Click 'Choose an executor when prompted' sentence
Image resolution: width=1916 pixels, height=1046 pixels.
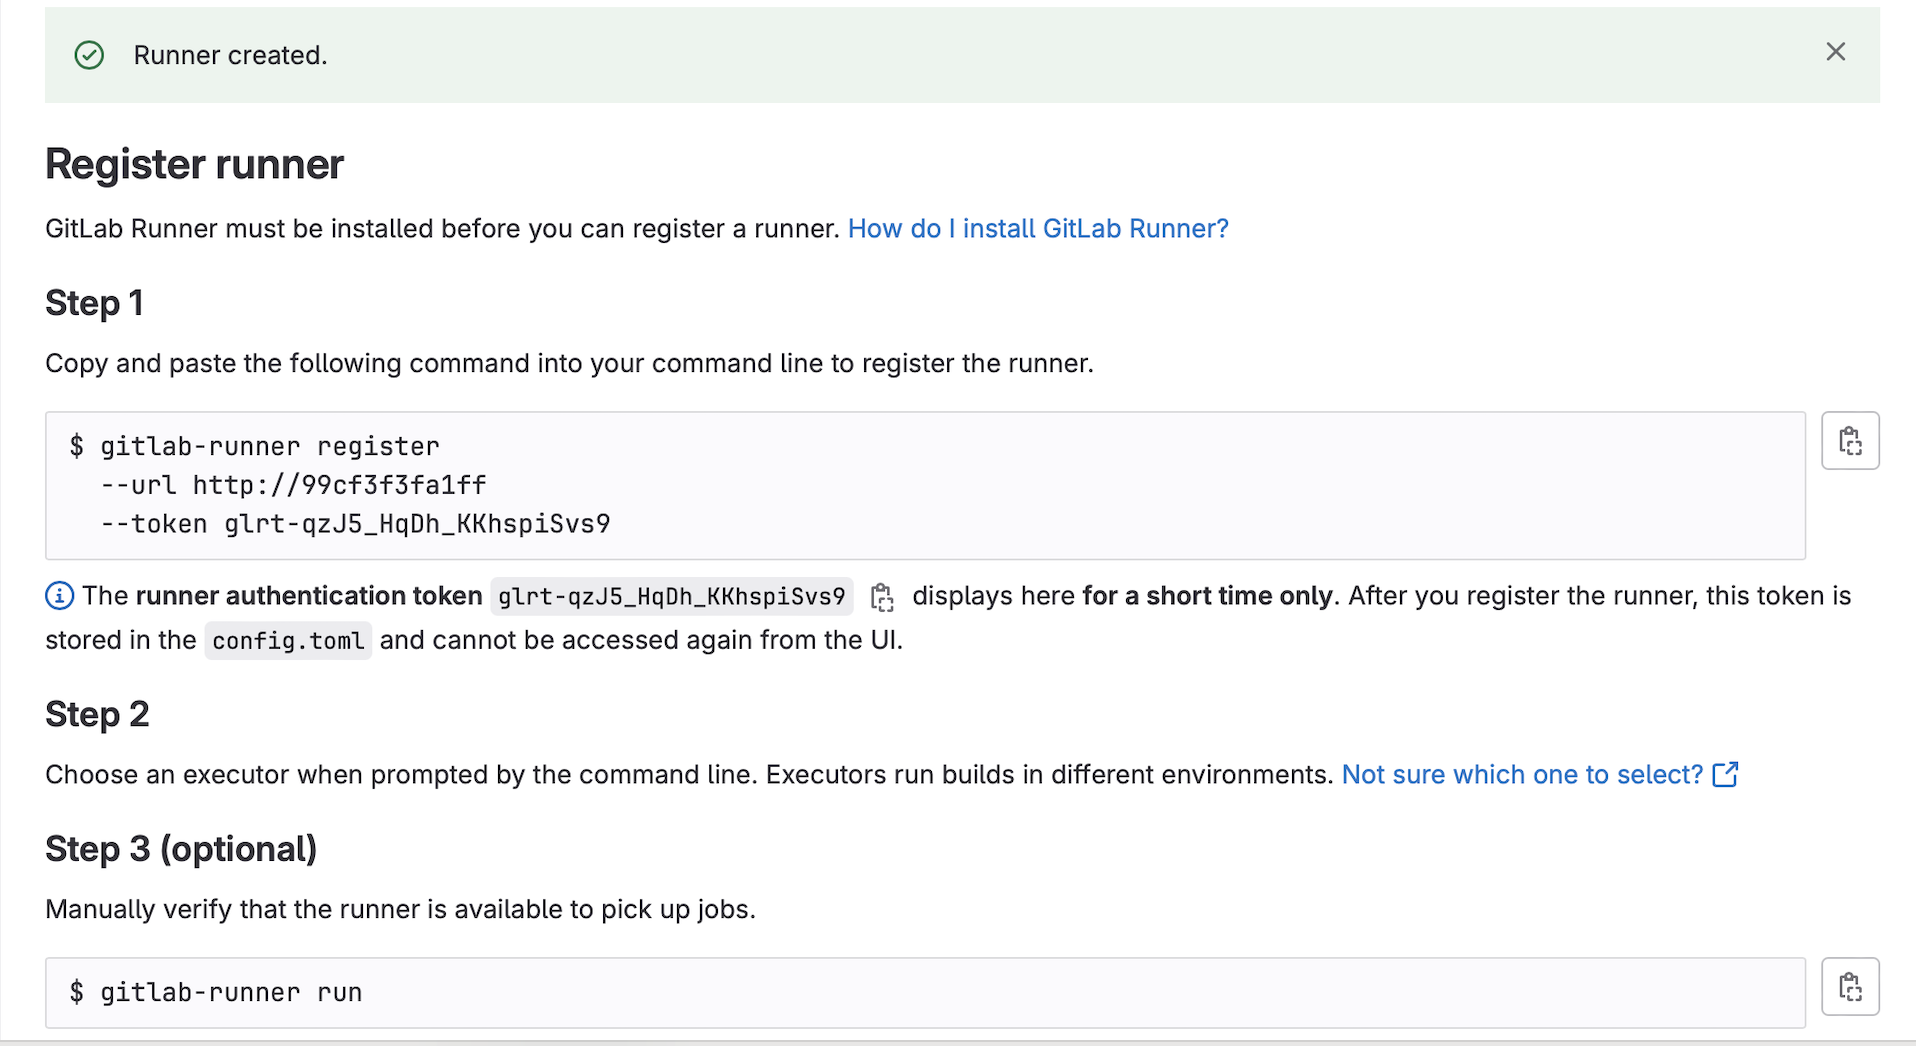[x=402, y=775]
